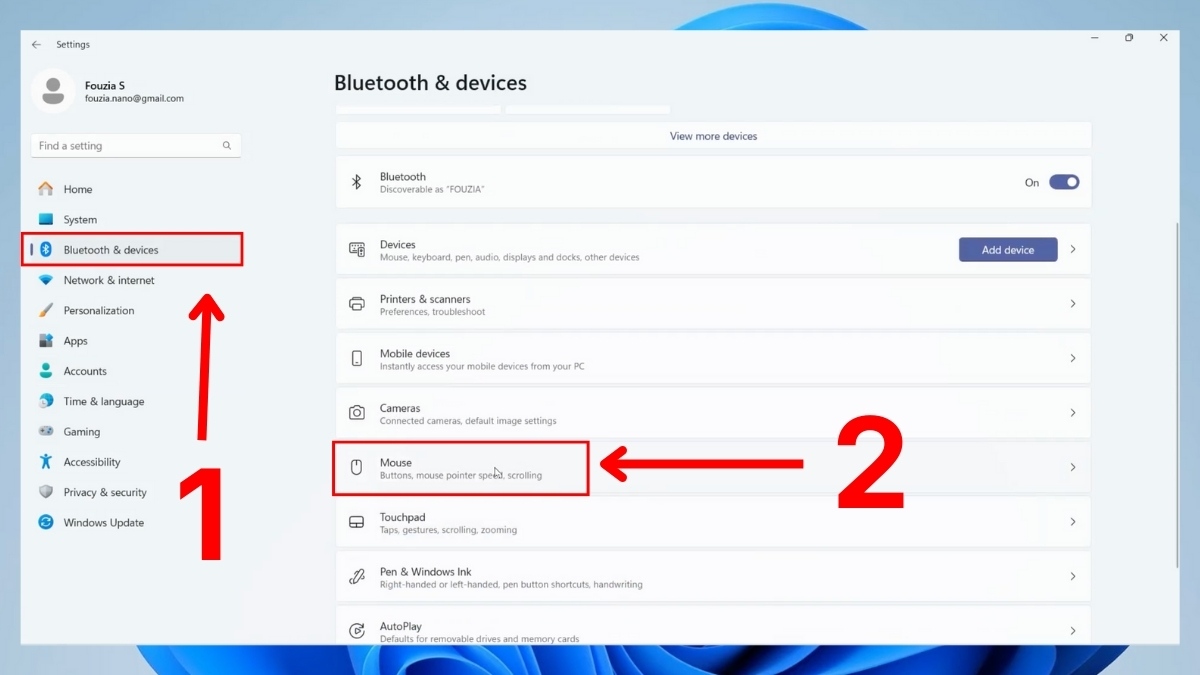Click the user profile avatar
Viewport: 1200px width, 675px height.
point(53,91)
